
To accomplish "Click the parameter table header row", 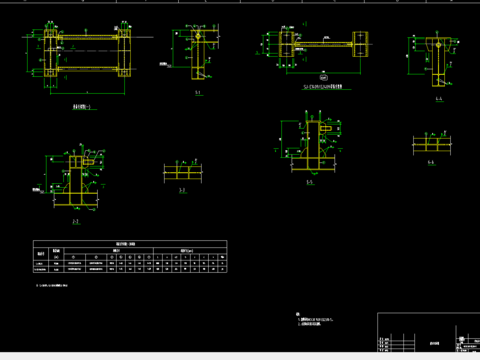I will tap(130, 244).
